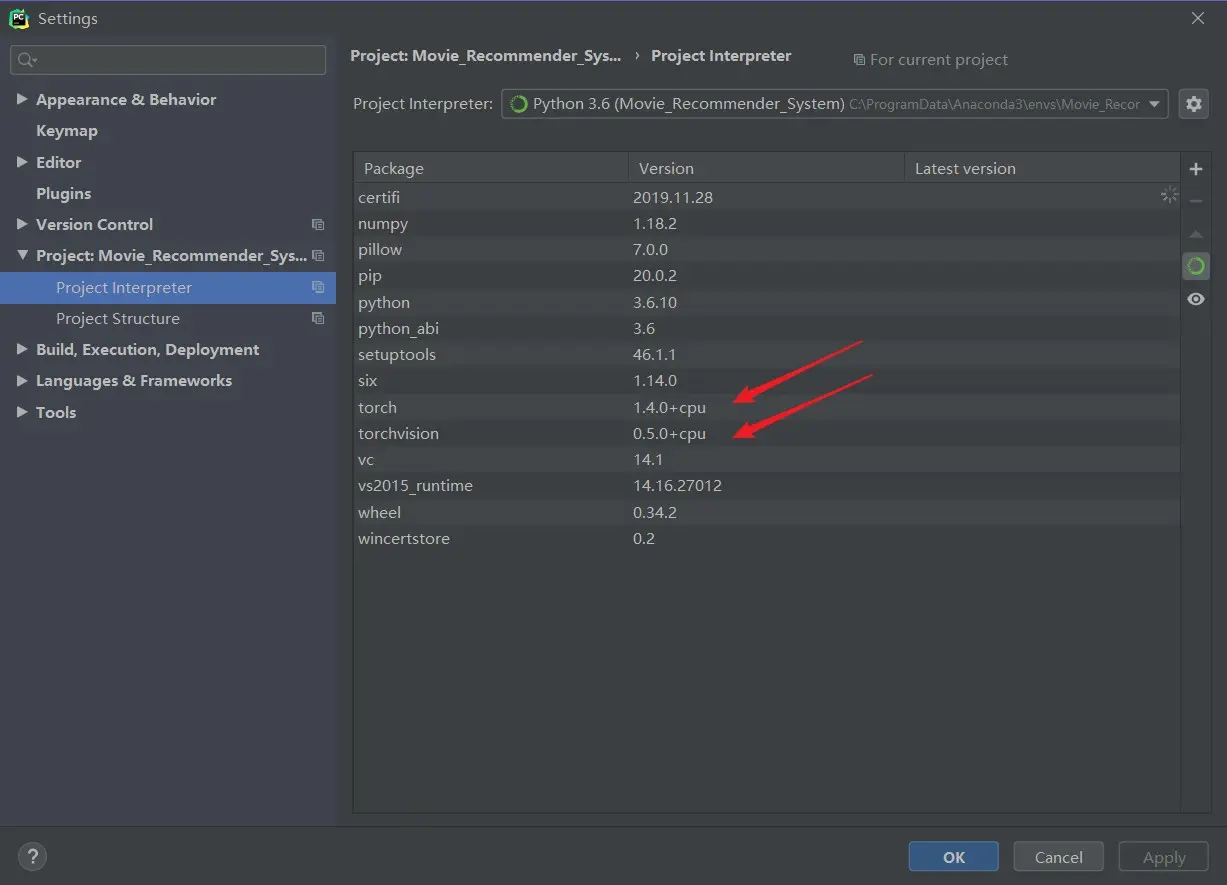This screenshot has height=885, width=1227.
Task: Click the Project Structure row copy icon
Action: click(x=318, y=319)
